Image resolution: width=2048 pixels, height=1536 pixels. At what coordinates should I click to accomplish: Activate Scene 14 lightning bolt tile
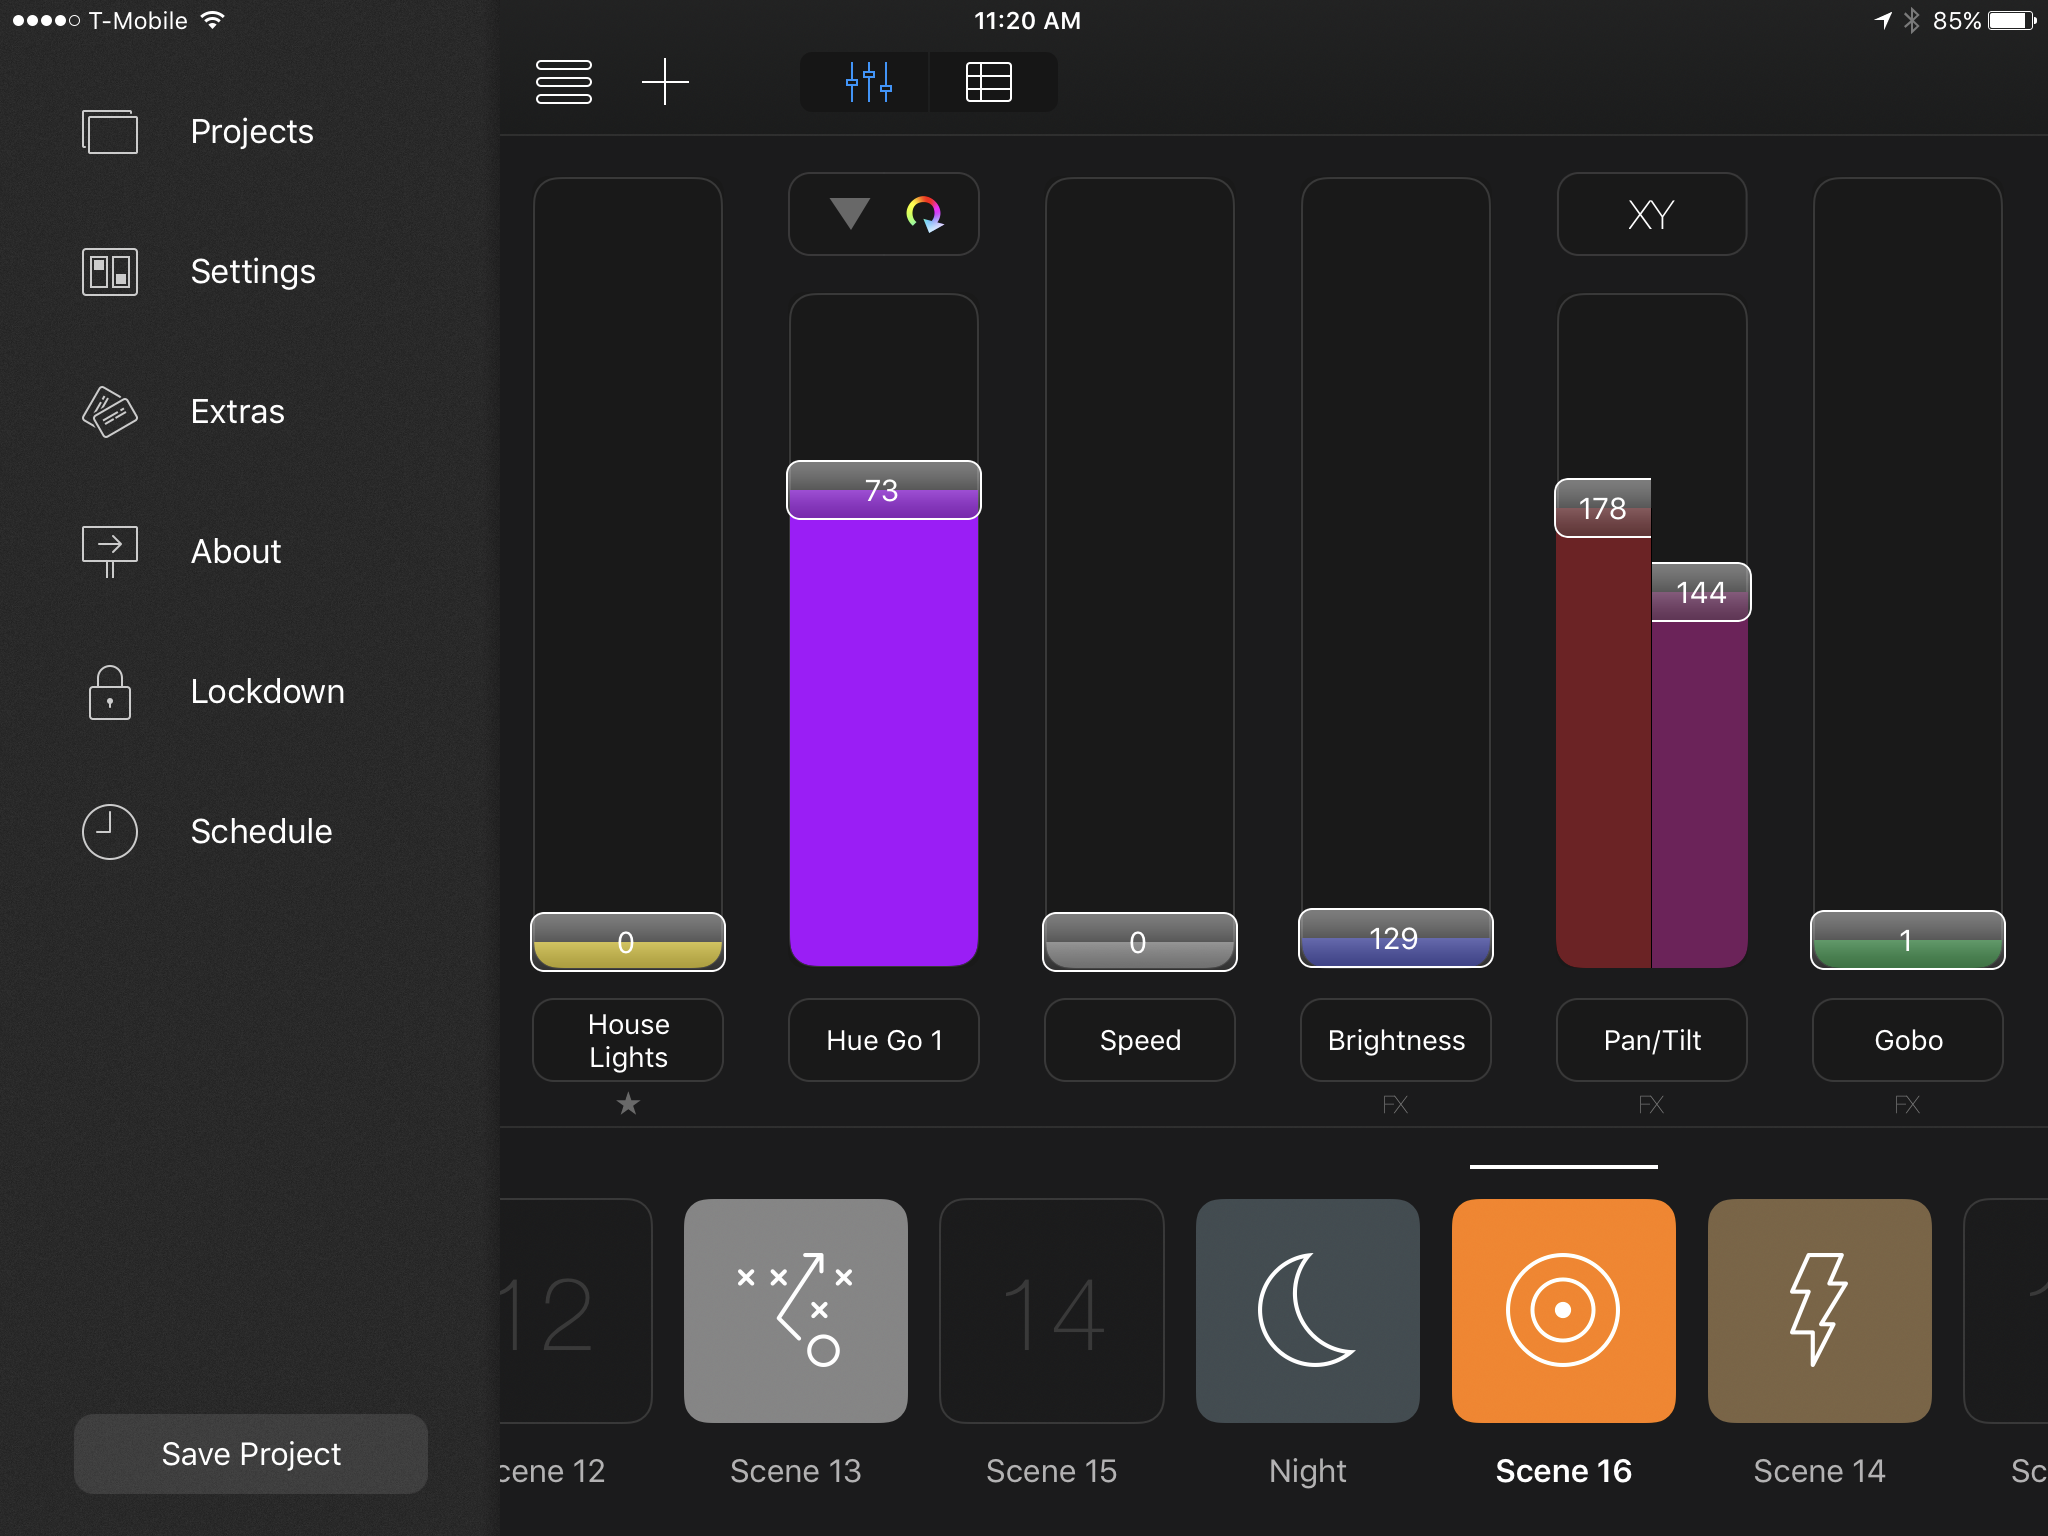click(1820, 1311)
